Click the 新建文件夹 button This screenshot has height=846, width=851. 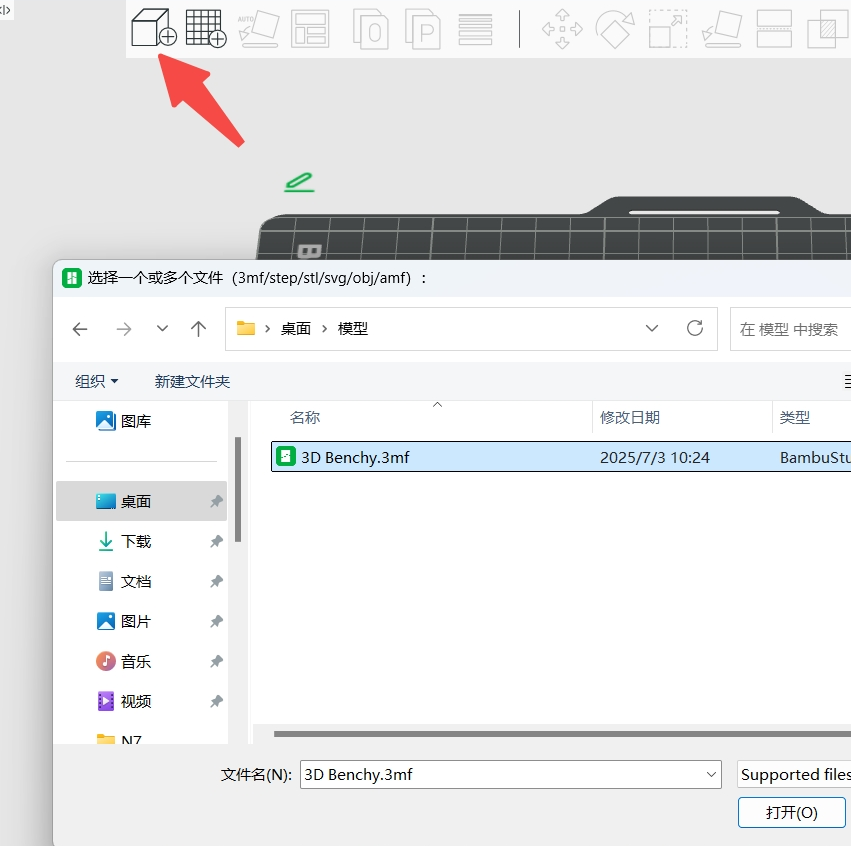tap(192, 381)
